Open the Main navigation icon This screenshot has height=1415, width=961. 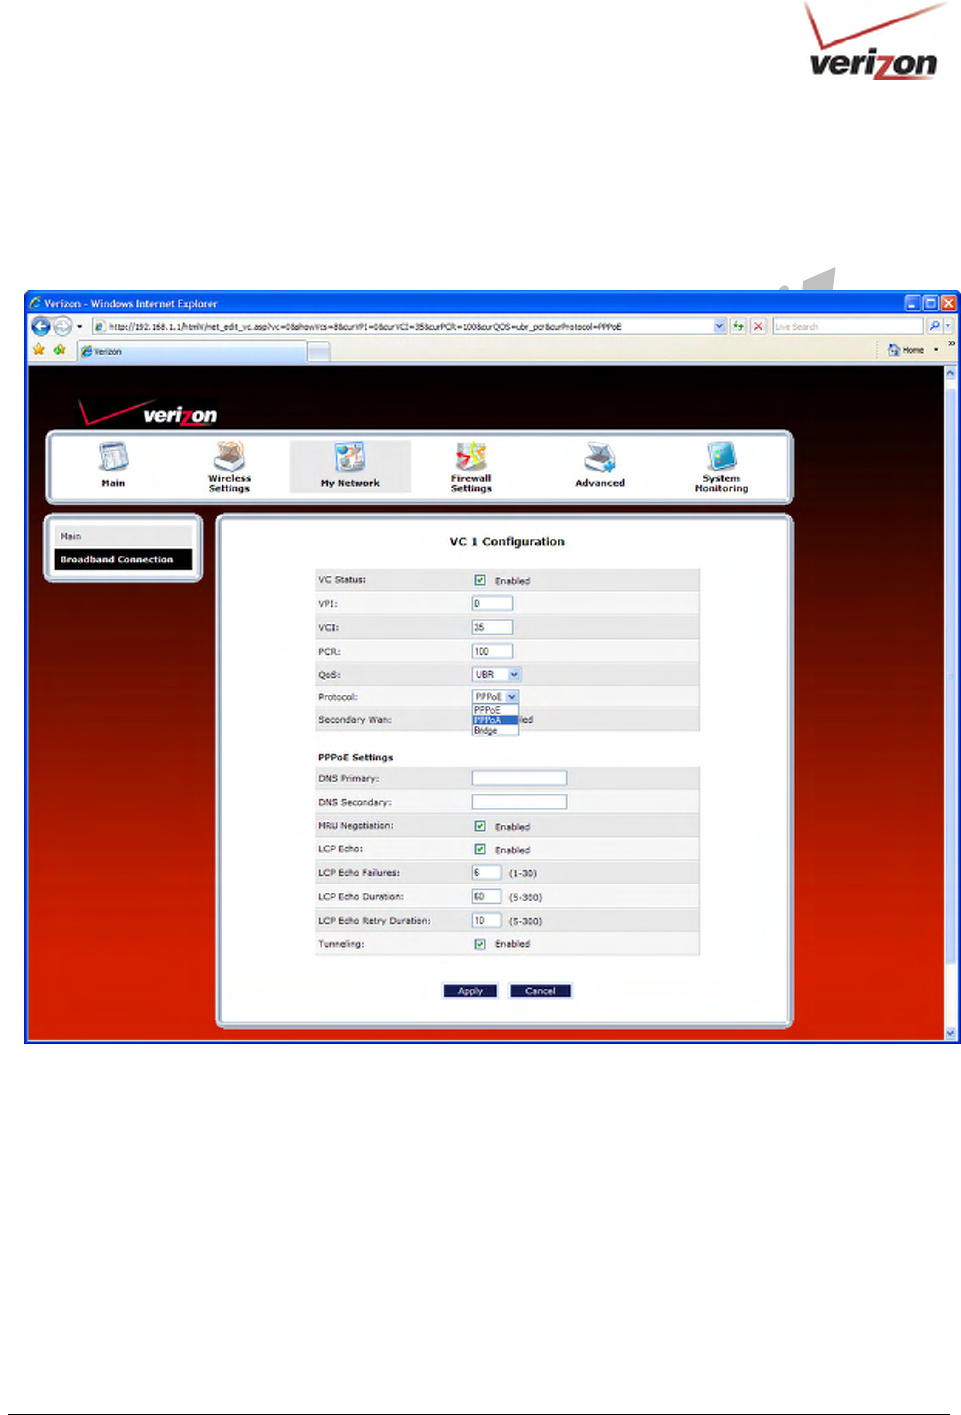point(113,459)
